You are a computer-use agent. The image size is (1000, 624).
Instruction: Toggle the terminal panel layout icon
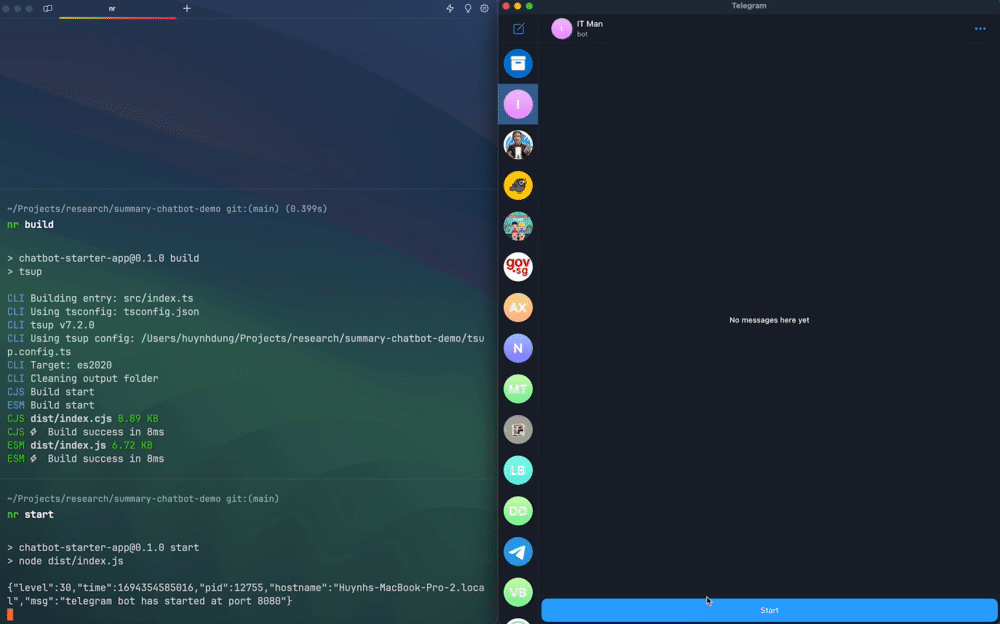pos(48,8)
